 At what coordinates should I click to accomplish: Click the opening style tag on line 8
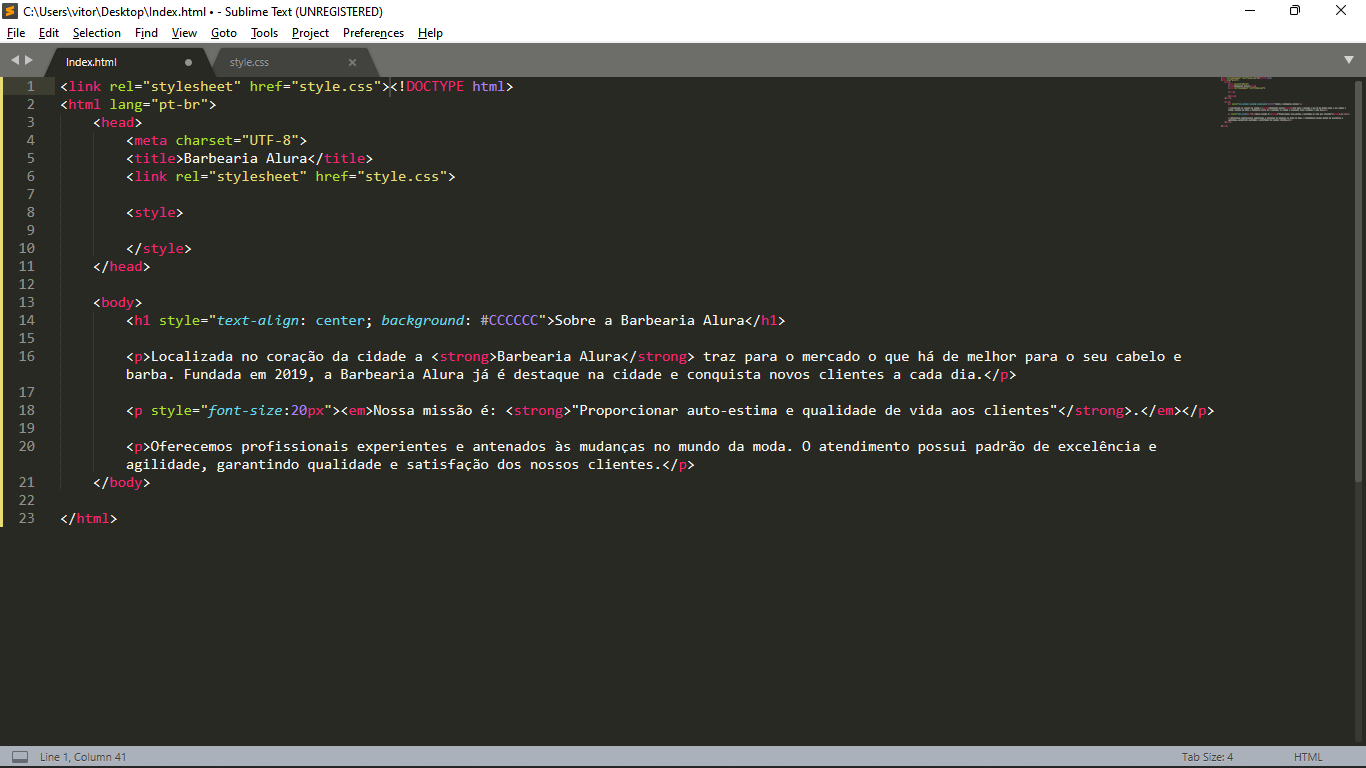(x=155, y=212)
